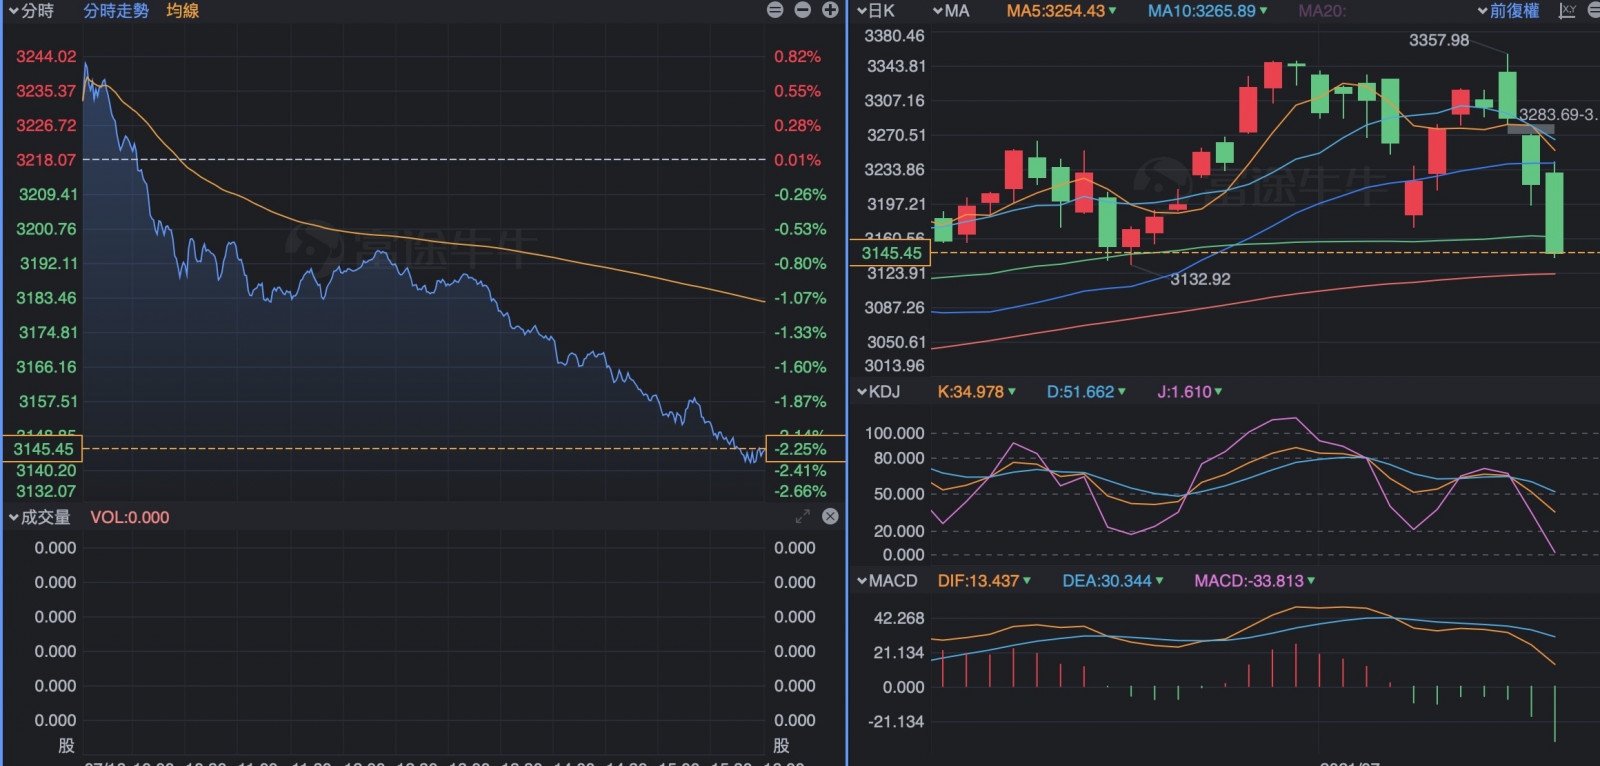Toggle the MA10 moving average line
This screenshot has width=1600, height=766.
(1206, 11)
